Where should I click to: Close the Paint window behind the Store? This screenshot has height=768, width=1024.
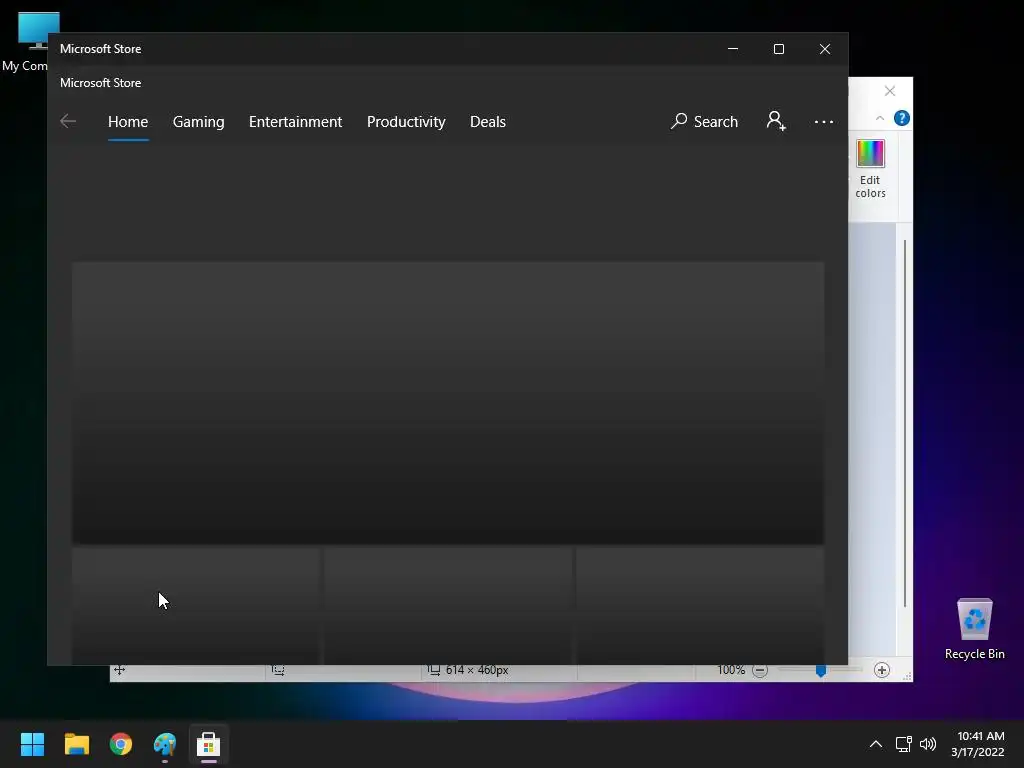coord(889,91)
